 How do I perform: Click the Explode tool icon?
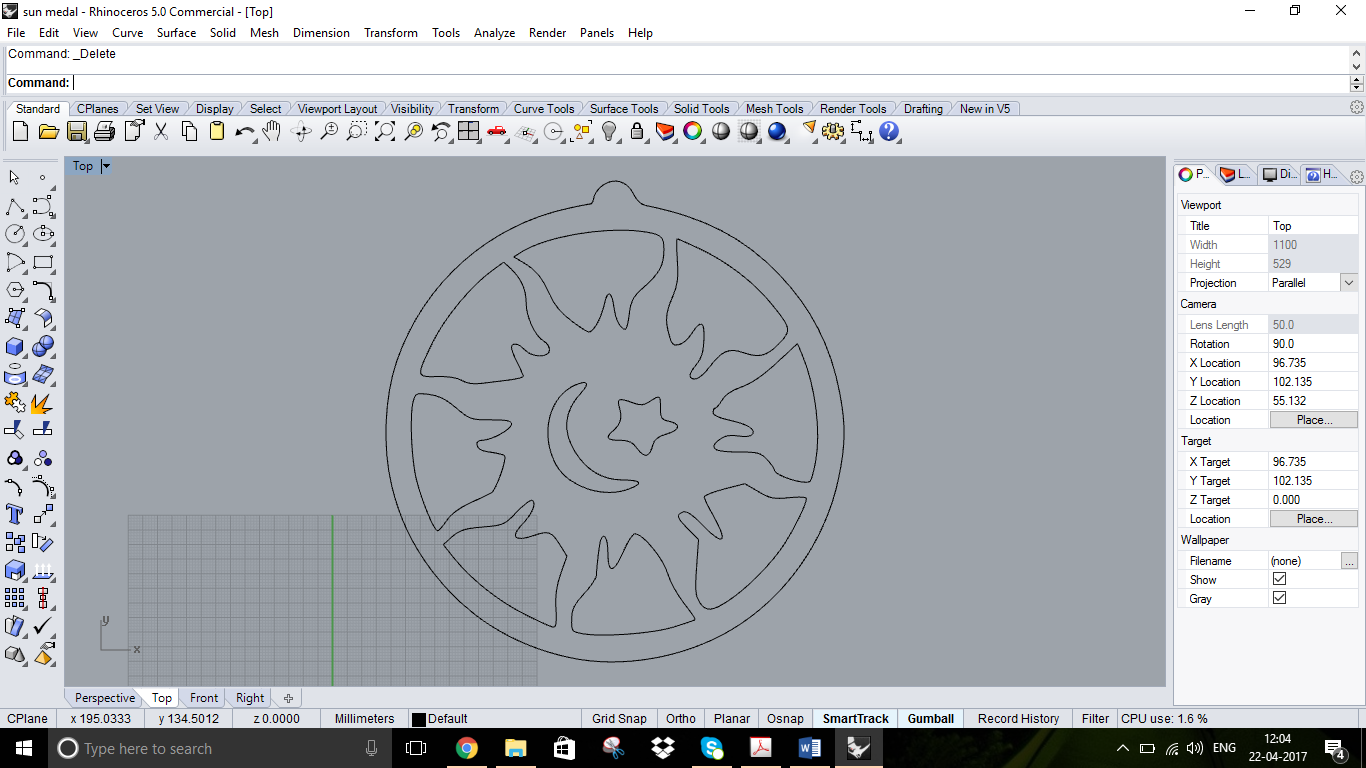click(42, 403)
